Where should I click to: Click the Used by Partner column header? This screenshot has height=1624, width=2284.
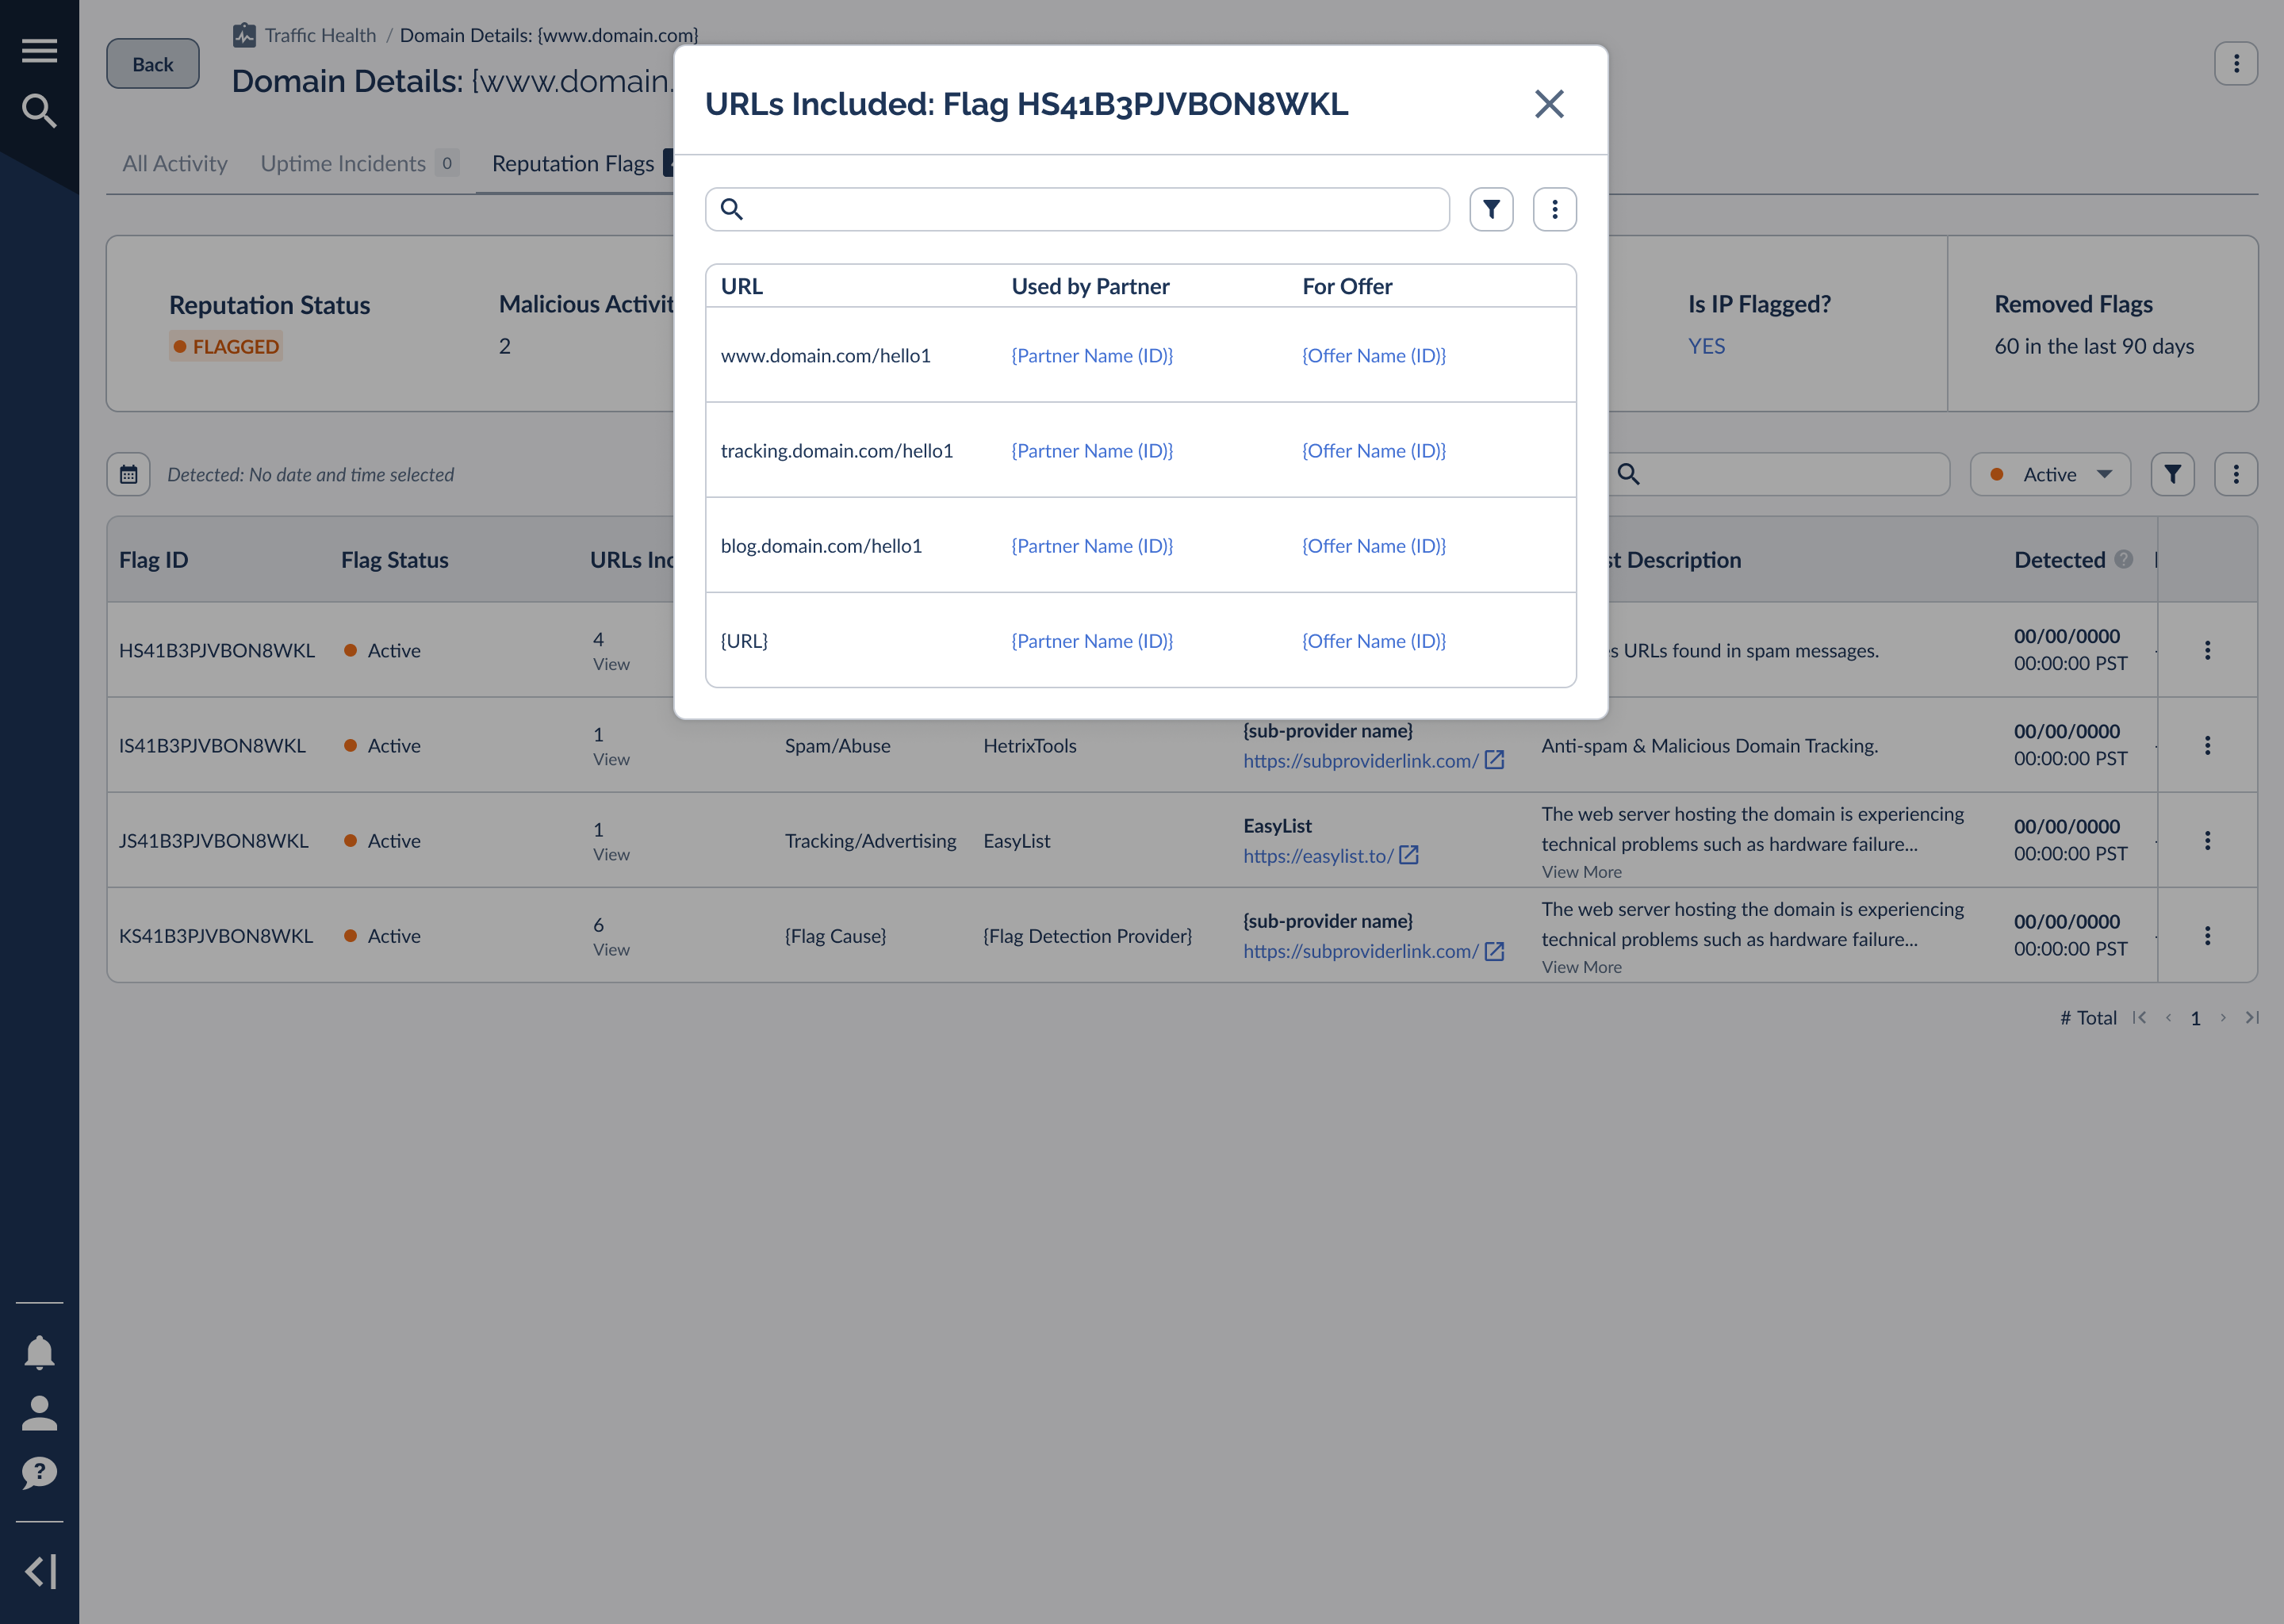(1090, 286)
